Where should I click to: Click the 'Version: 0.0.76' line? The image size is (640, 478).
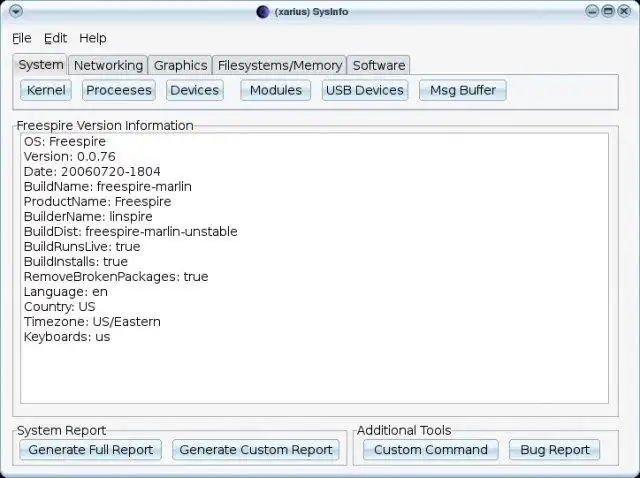tap(70, 157)
